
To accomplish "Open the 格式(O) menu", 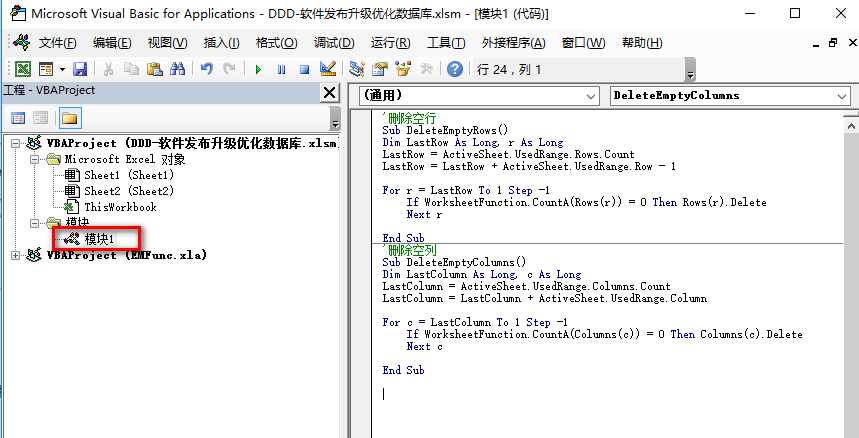I will 277,43.
